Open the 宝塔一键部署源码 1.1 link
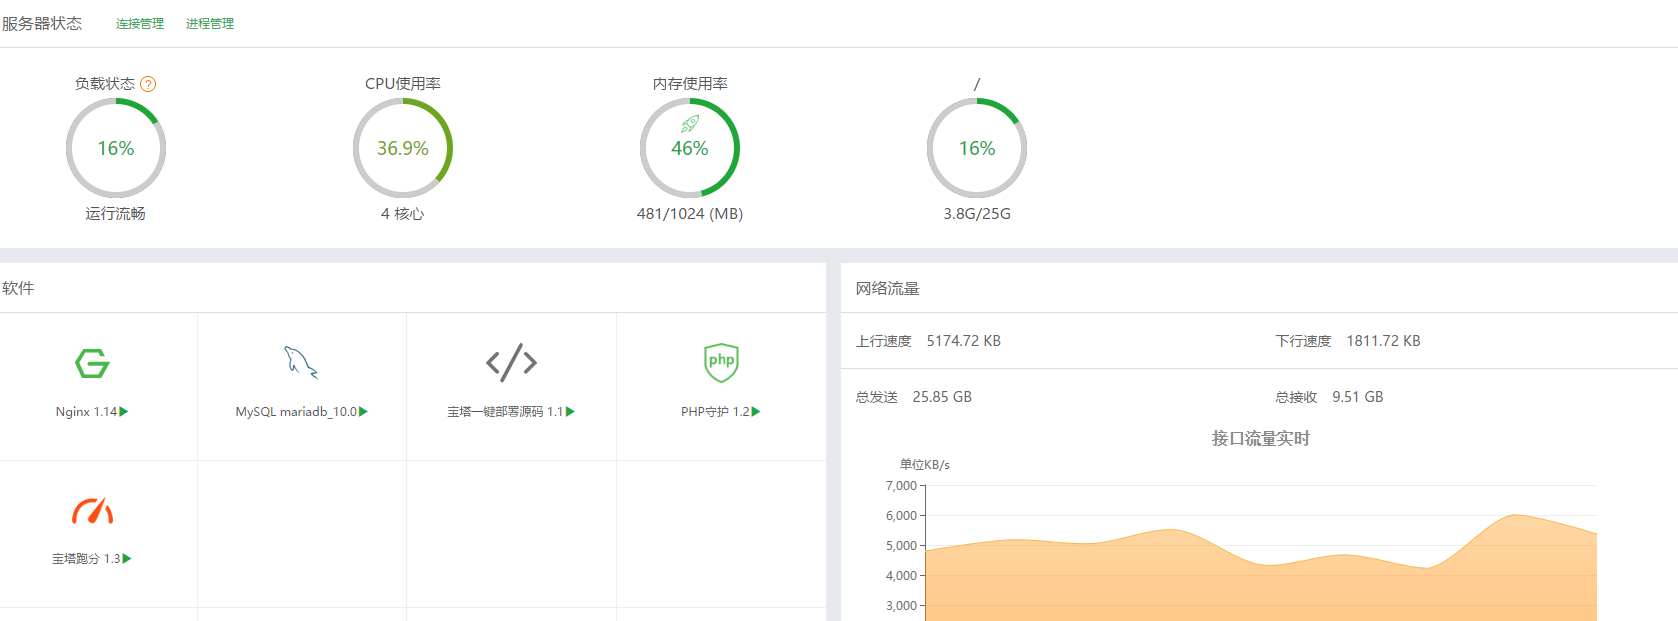 tap(505, 412)
